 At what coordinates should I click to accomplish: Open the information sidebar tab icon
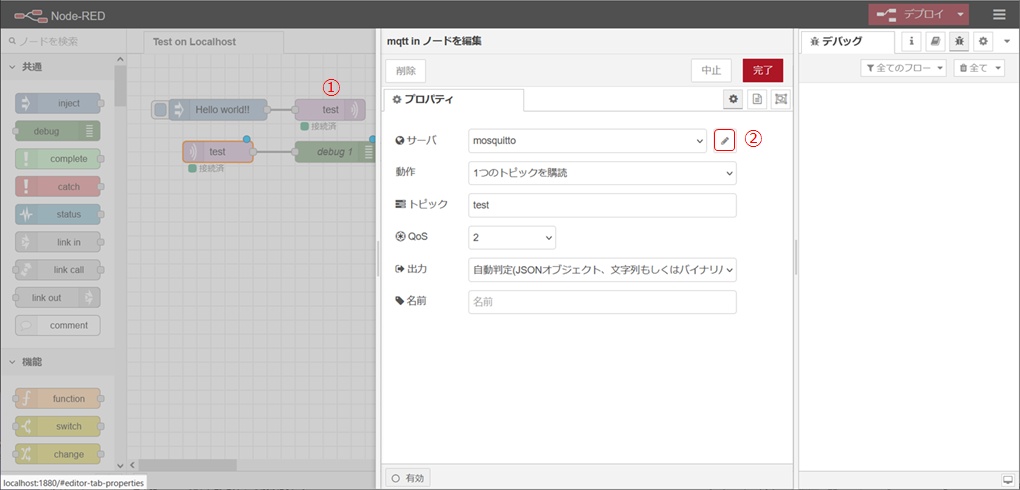coord(911,41)
